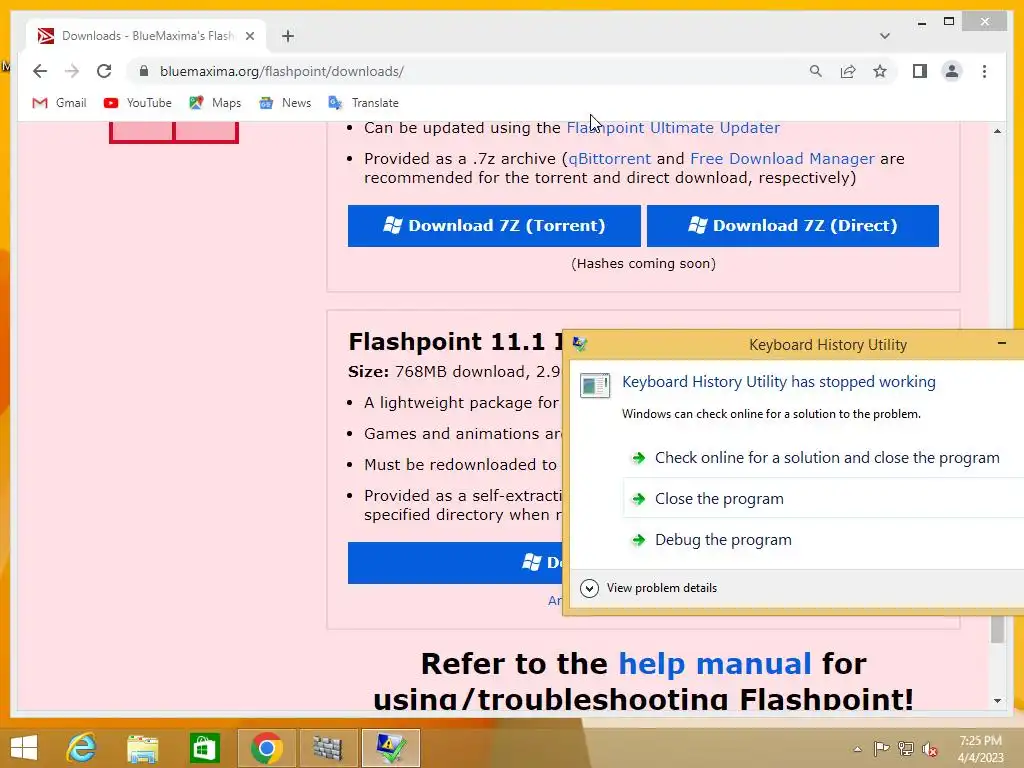Show hidden tray icons arrow
The image size is (1024, 768).
(857, 749)
